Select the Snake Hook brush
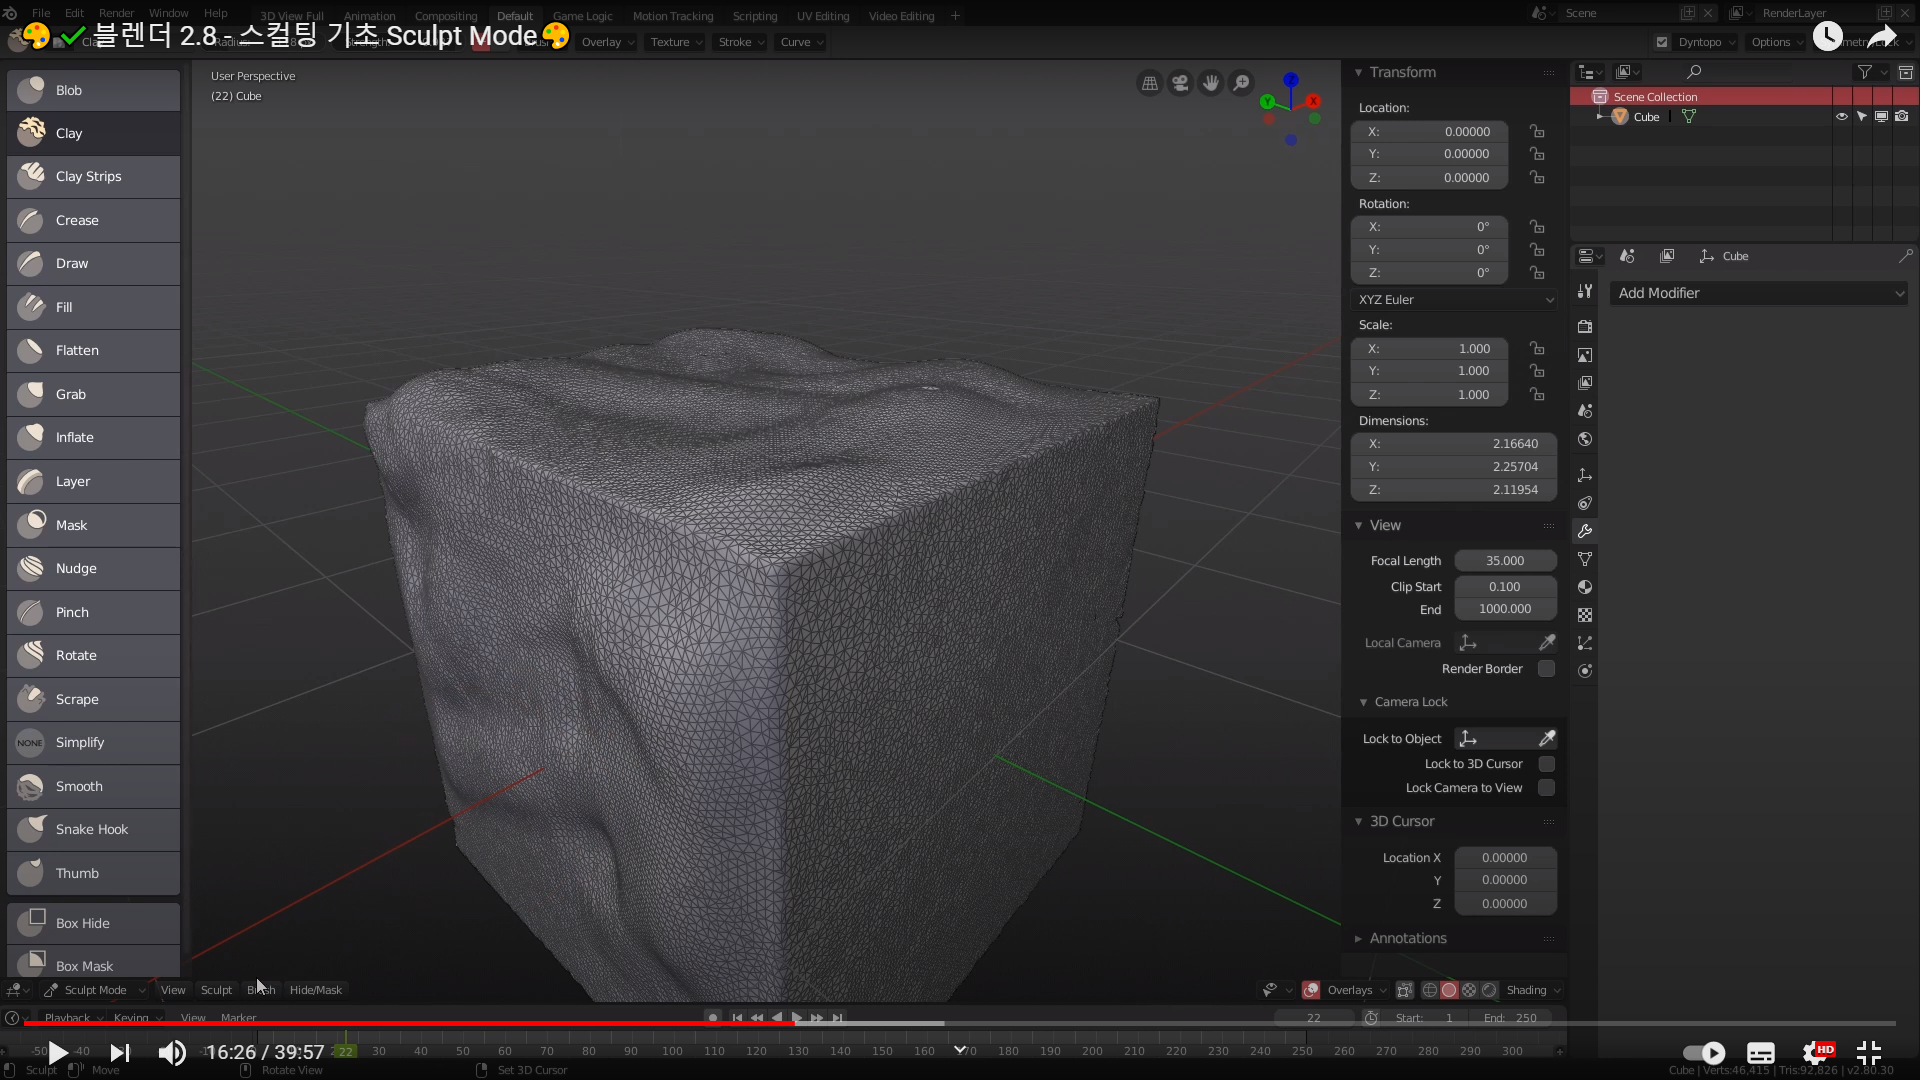1920x1080 pixels. pos(93,830)
